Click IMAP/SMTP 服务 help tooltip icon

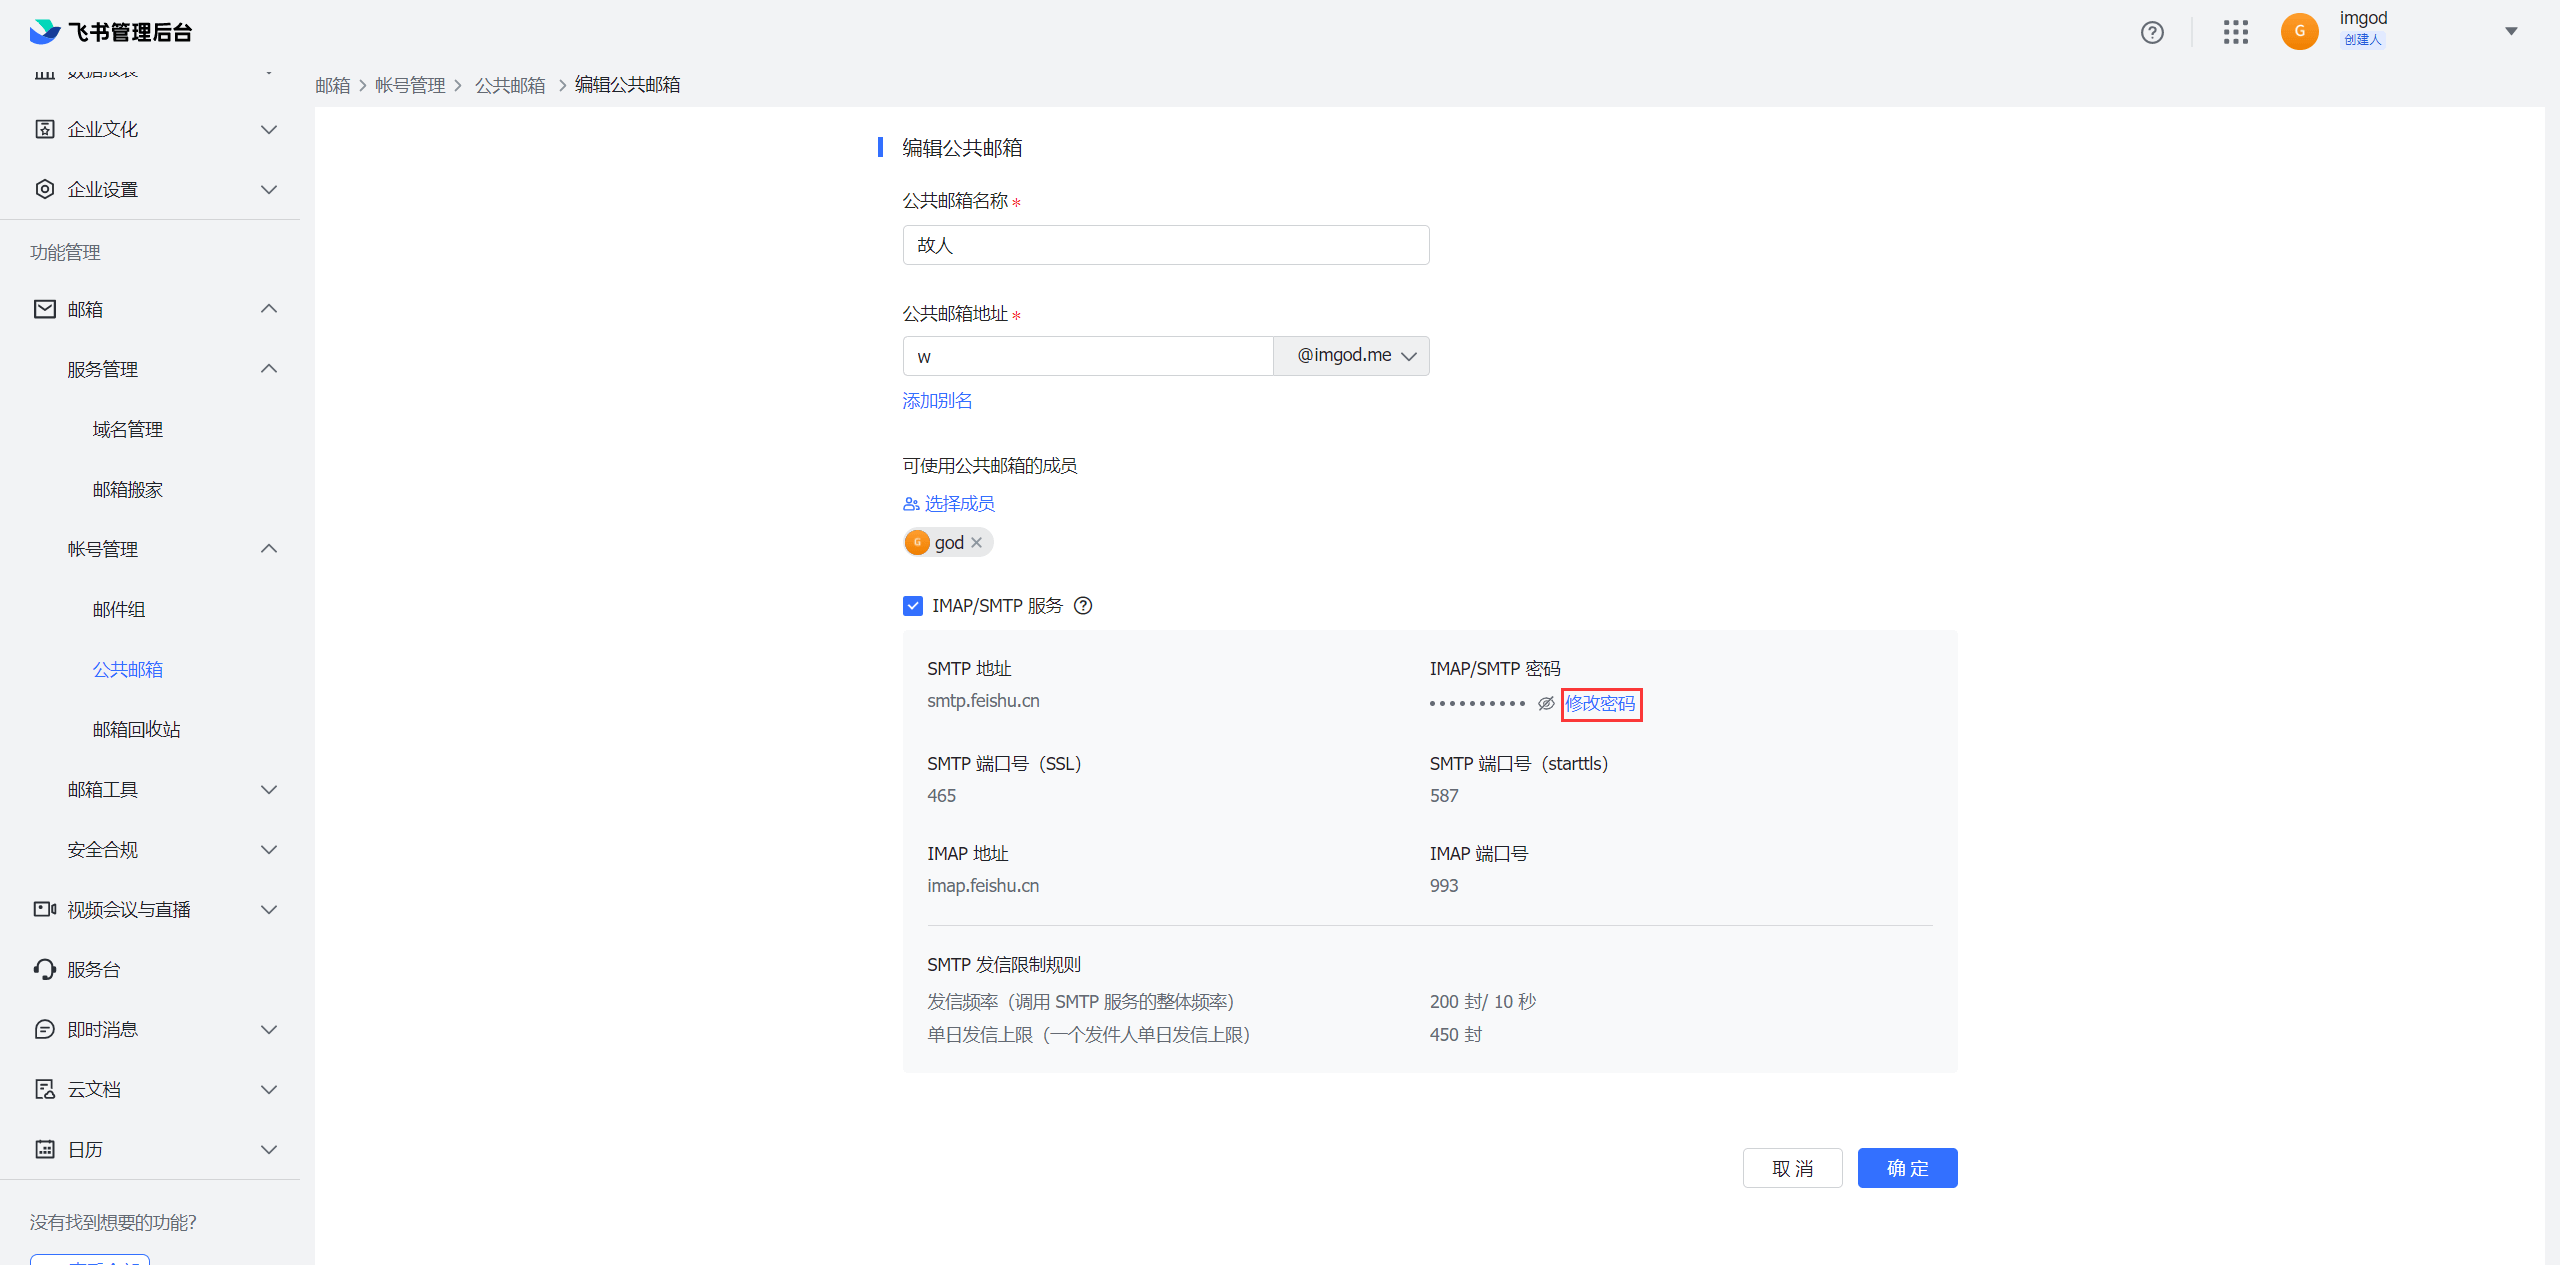[x=1083, y=606]
